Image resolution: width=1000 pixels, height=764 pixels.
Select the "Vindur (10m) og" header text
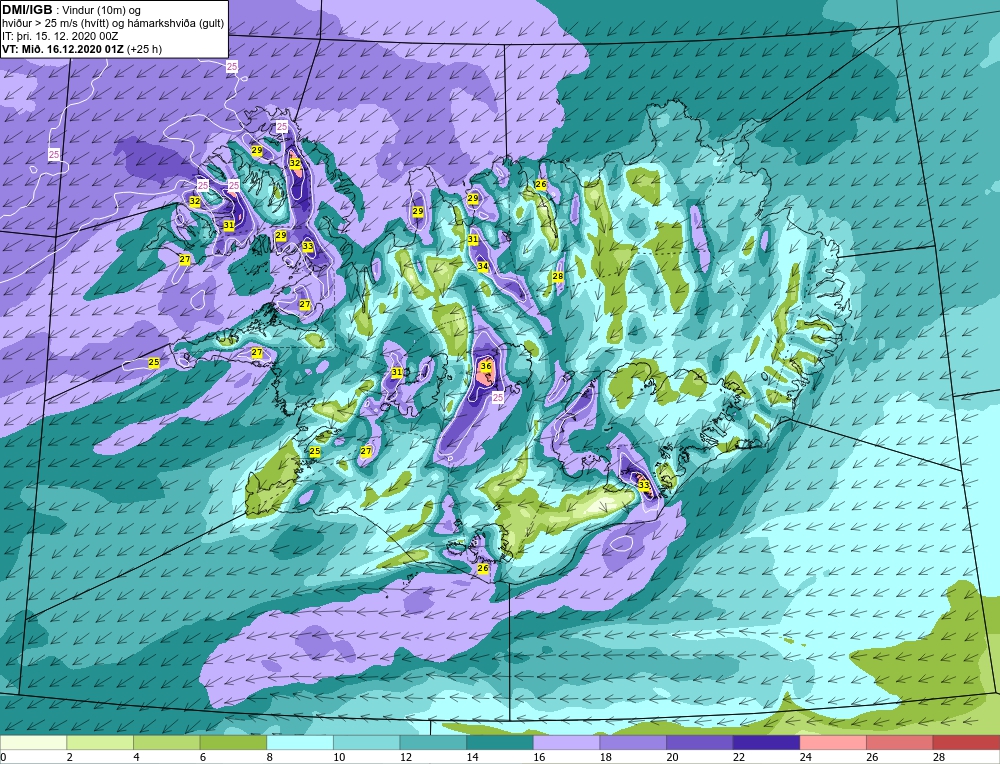click(x=101, y=11)
